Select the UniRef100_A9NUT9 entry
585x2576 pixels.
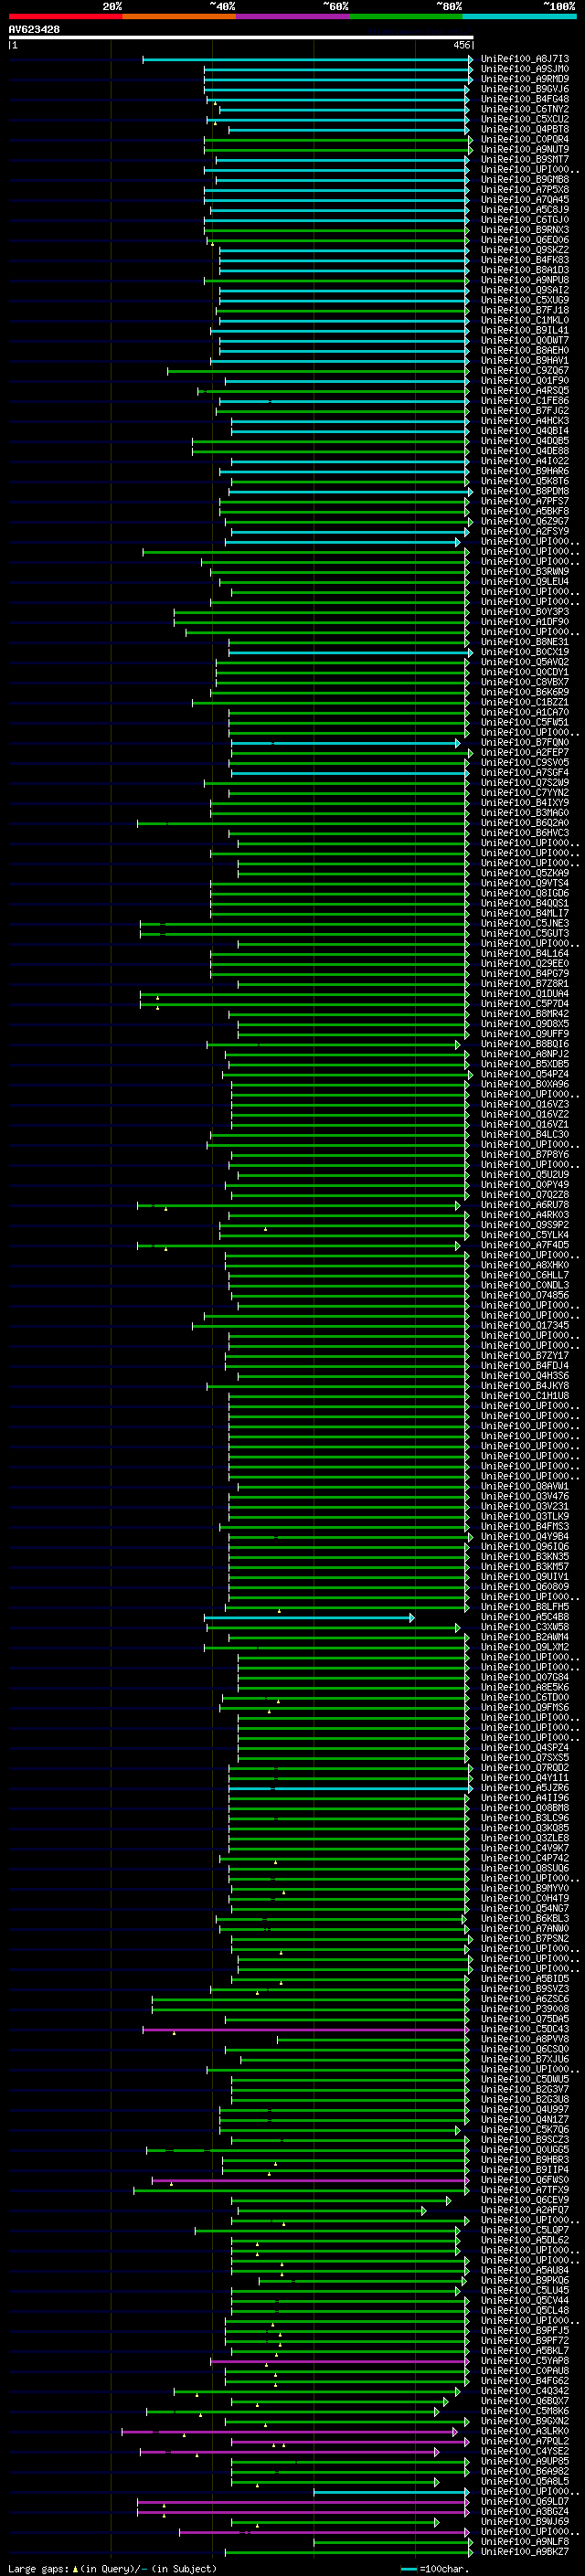(525, 149)
